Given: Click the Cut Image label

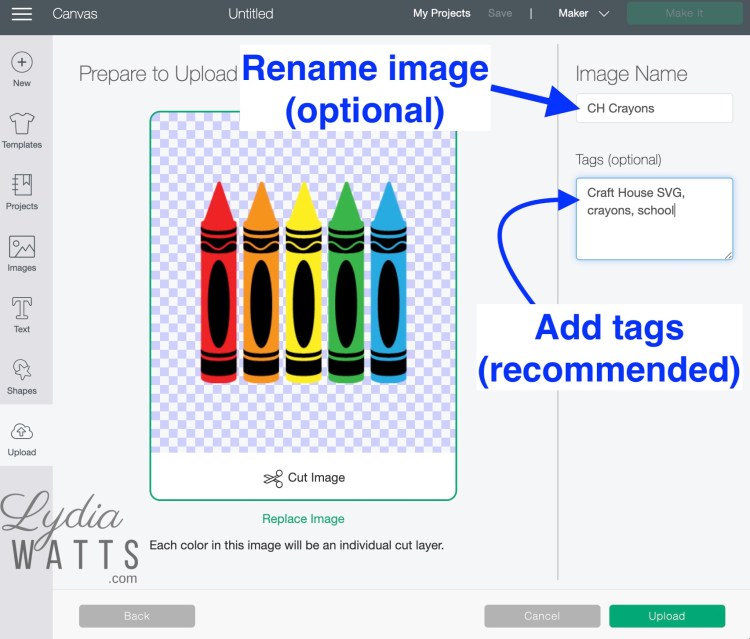Looking at the screenshot, I should (x=316, y=478).
